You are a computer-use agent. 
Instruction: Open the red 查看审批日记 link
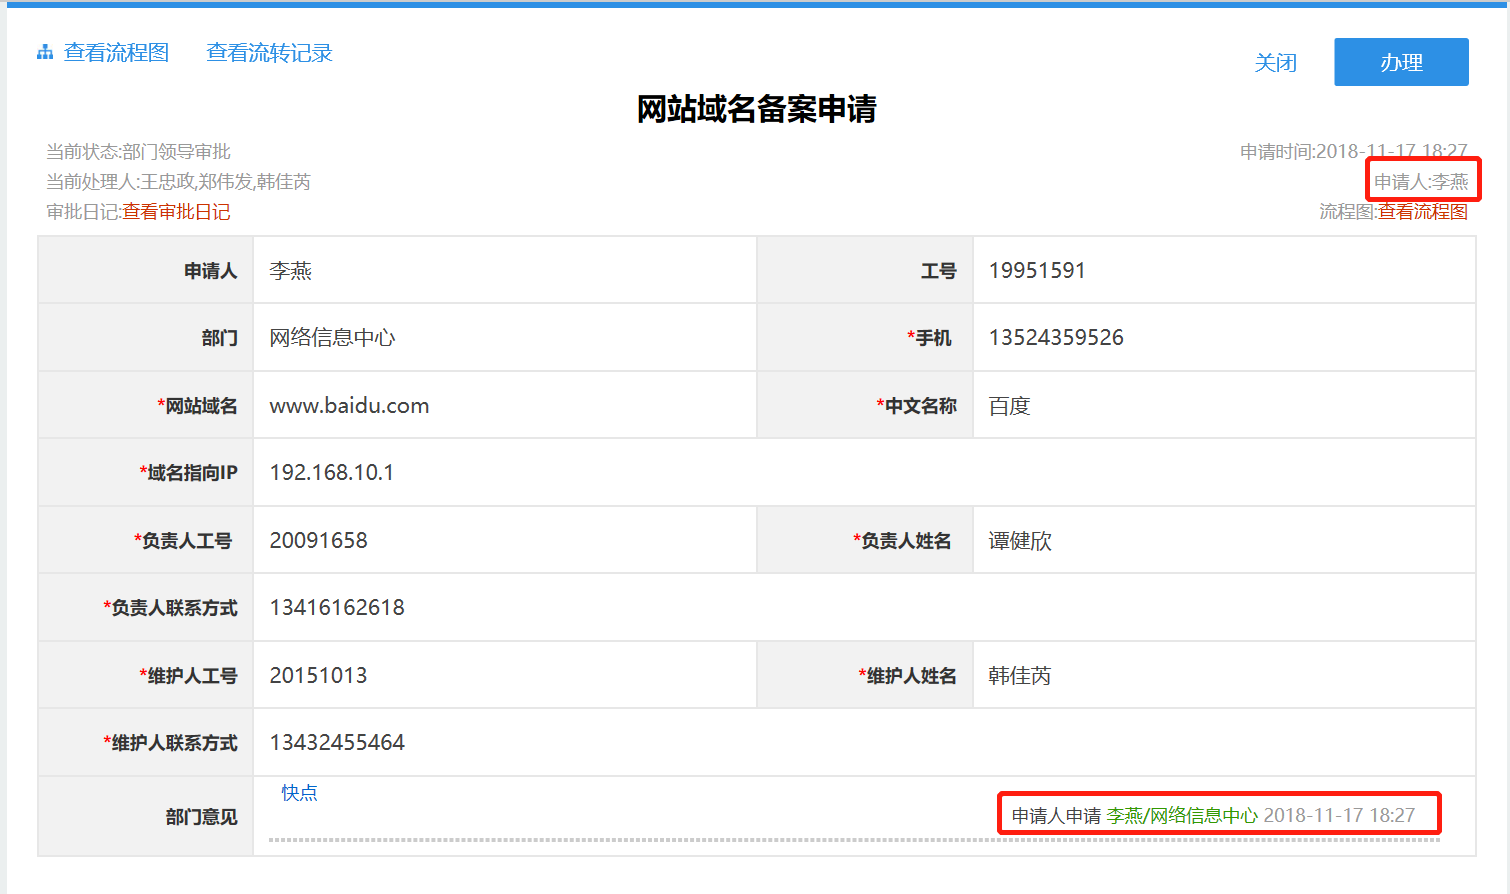(x=176, y=212)
